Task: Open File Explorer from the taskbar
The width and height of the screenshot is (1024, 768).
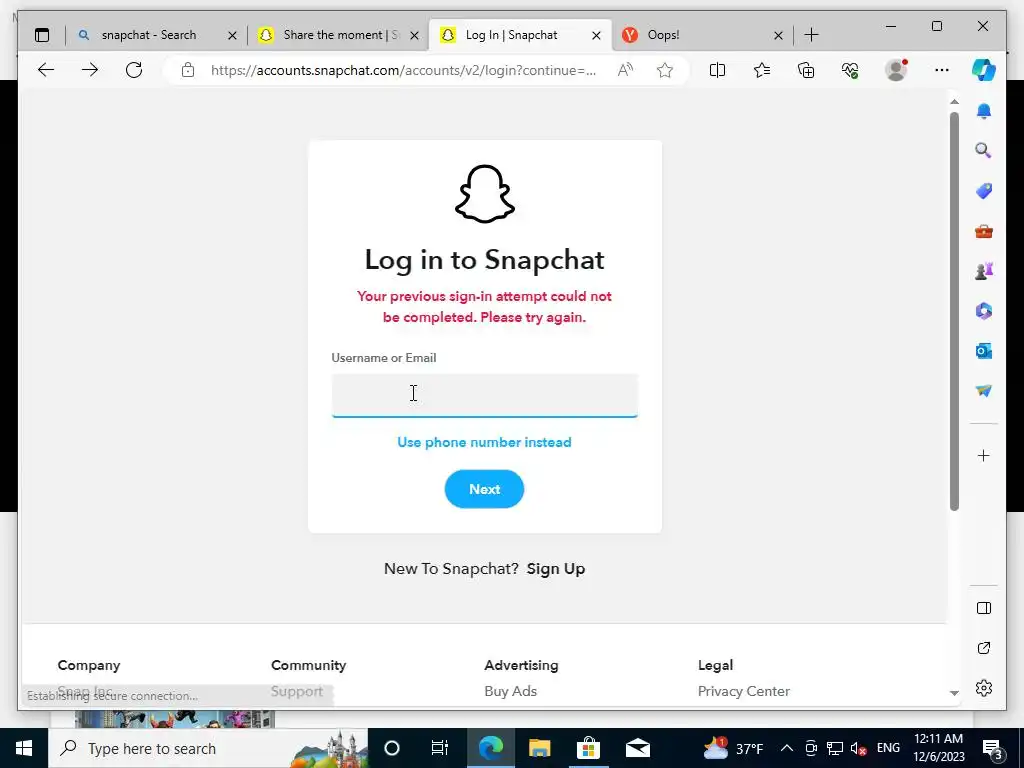Action: (539, 748)
